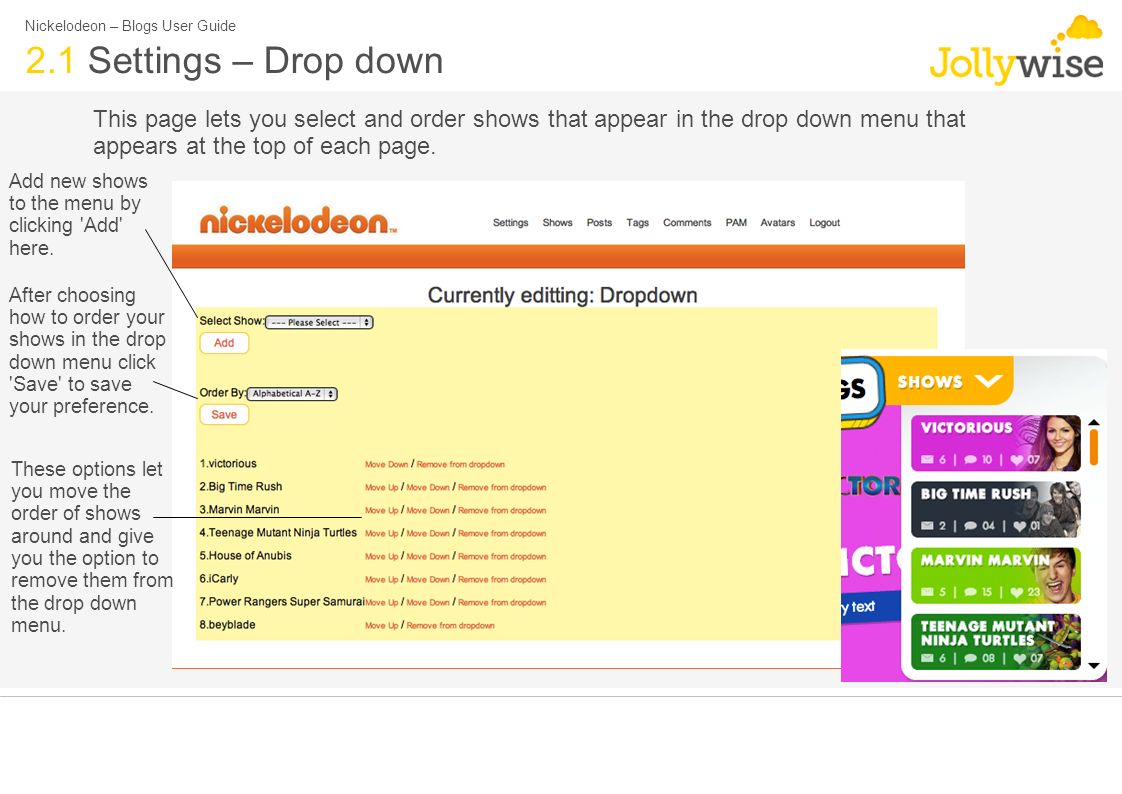1122x794 pixels.
Task: Click the comment bubble icon on Victorious card
Action: pos(970,459)
